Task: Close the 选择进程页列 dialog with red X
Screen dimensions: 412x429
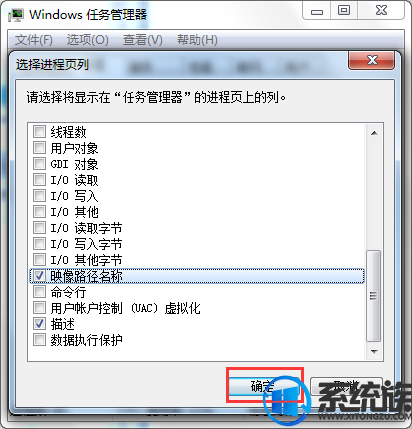Action: coord(372,60)
